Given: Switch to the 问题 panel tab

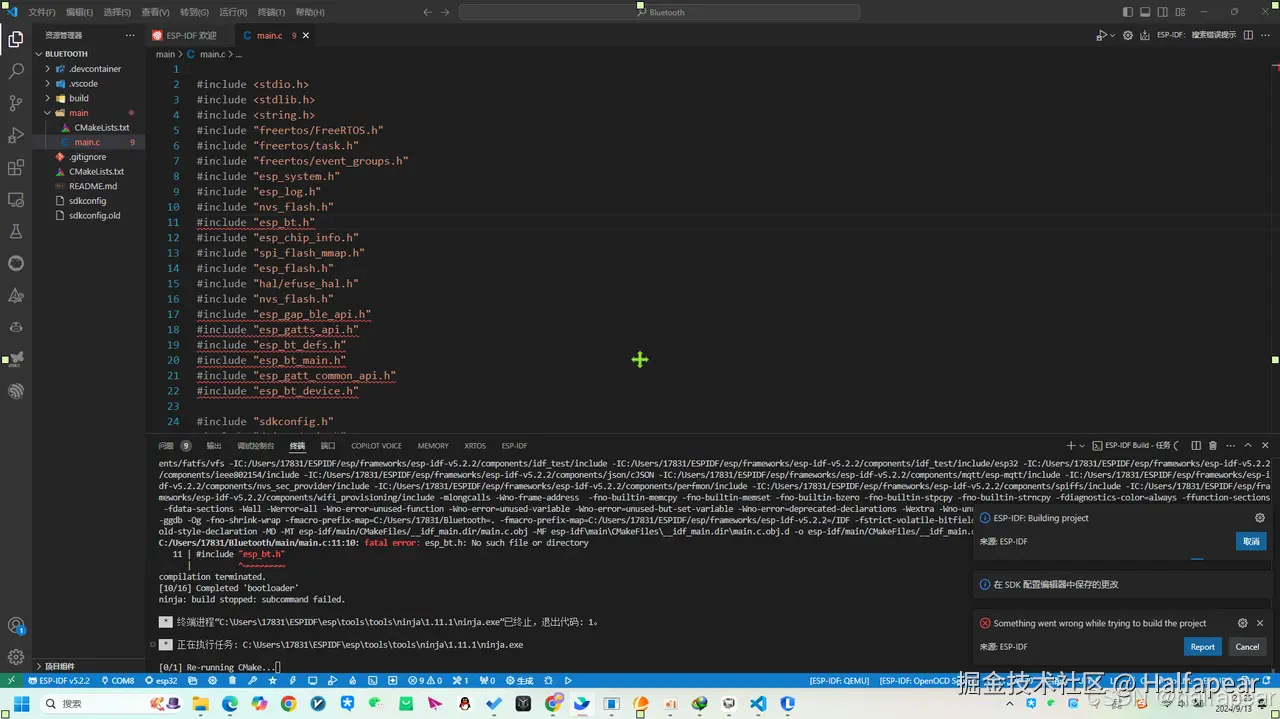Looking at the screenshot, I should pyautogui.click(x=174, y=445).
